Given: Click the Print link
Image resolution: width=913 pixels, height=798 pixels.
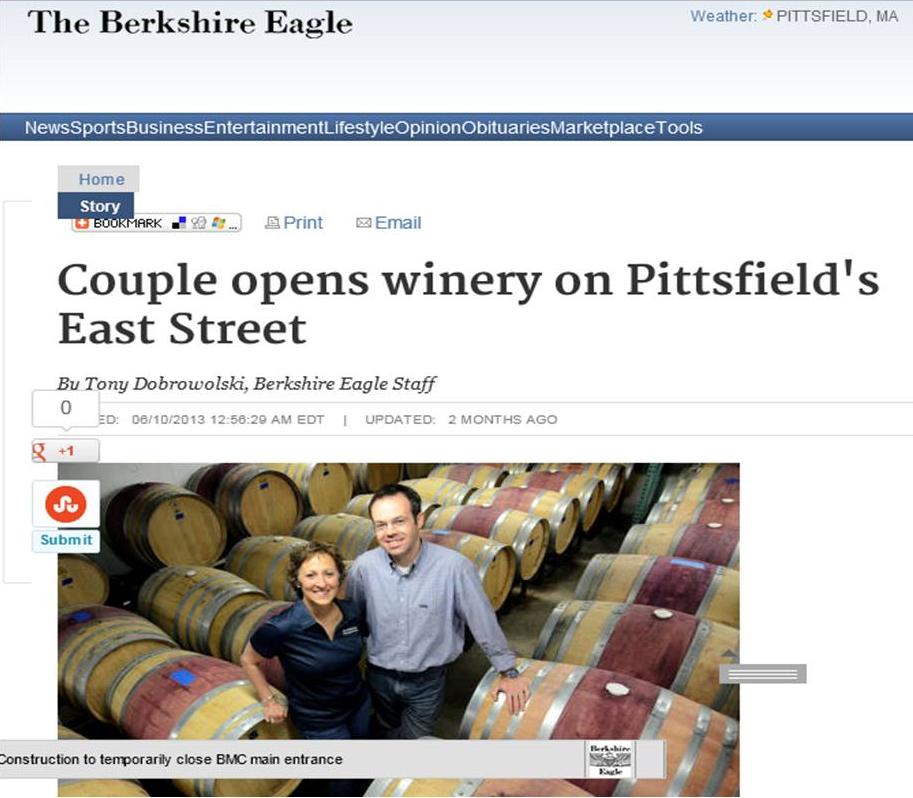Looking at the screenshot, I should pos(303,223).
